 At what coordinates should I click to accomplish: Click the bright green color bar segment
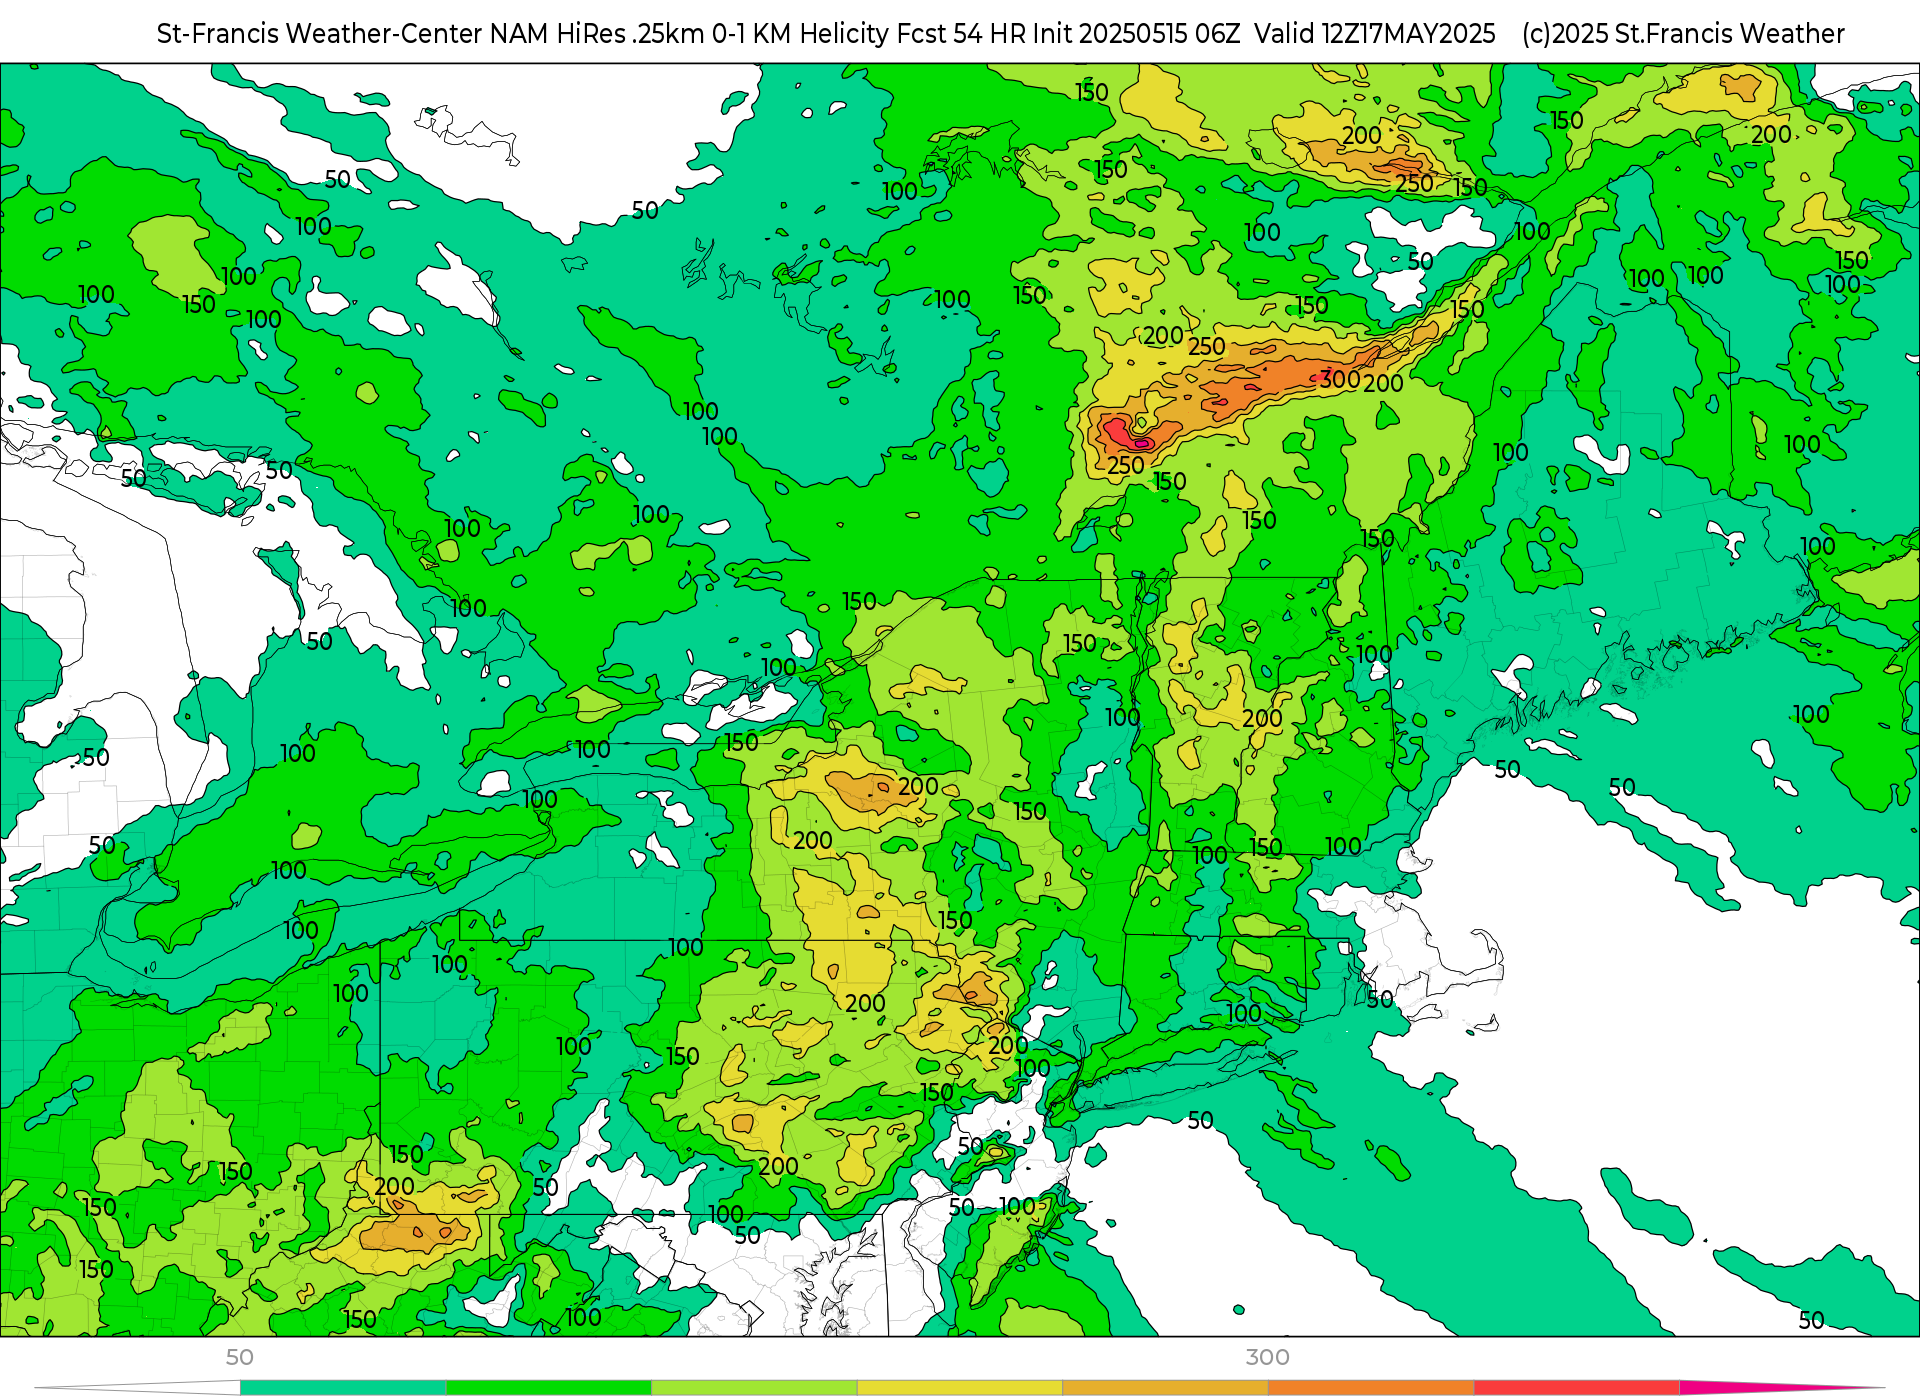(549, 1387)
